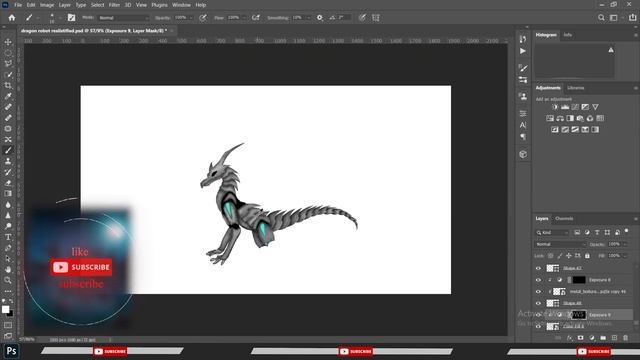
Task: Open the brush settings panel toggle
Action: click(x=71, y=18)
